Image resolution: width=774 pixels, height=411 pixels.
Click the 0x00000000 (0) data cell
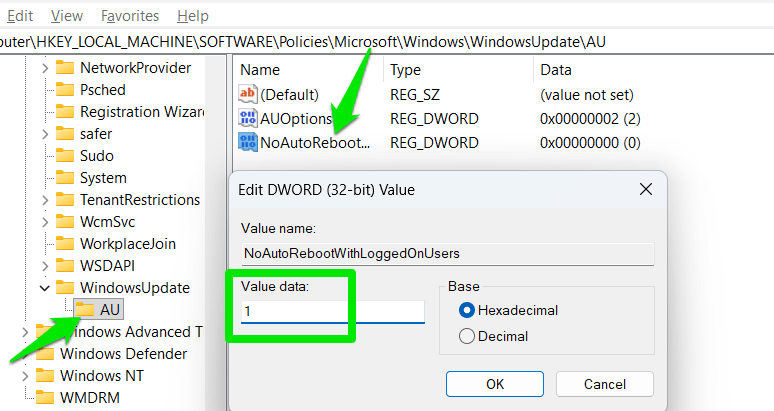[x=590, y=143]
